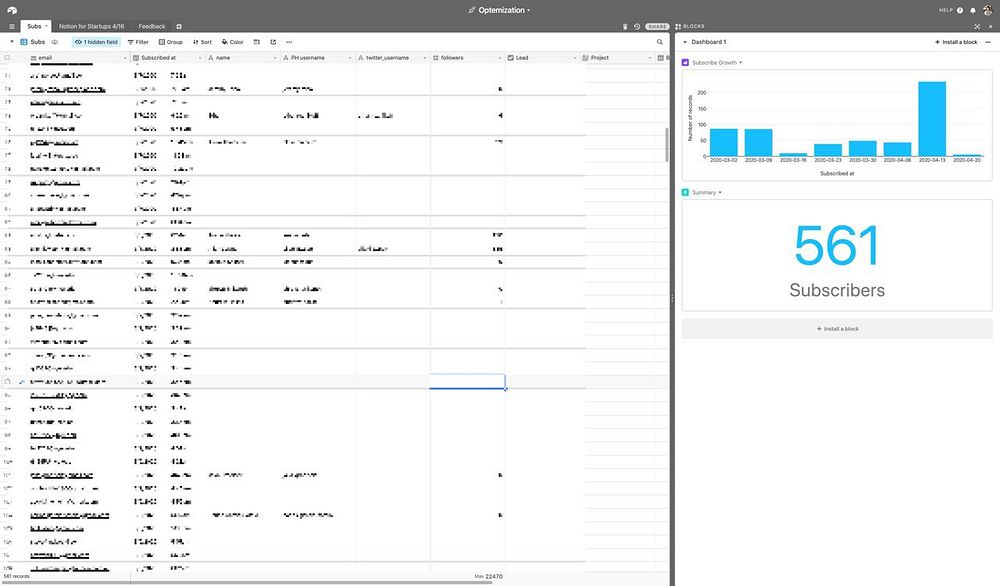Open the followers column dropdown arrow
Viewport: 1000px width, 586px height.
click(x=499, y=58)
